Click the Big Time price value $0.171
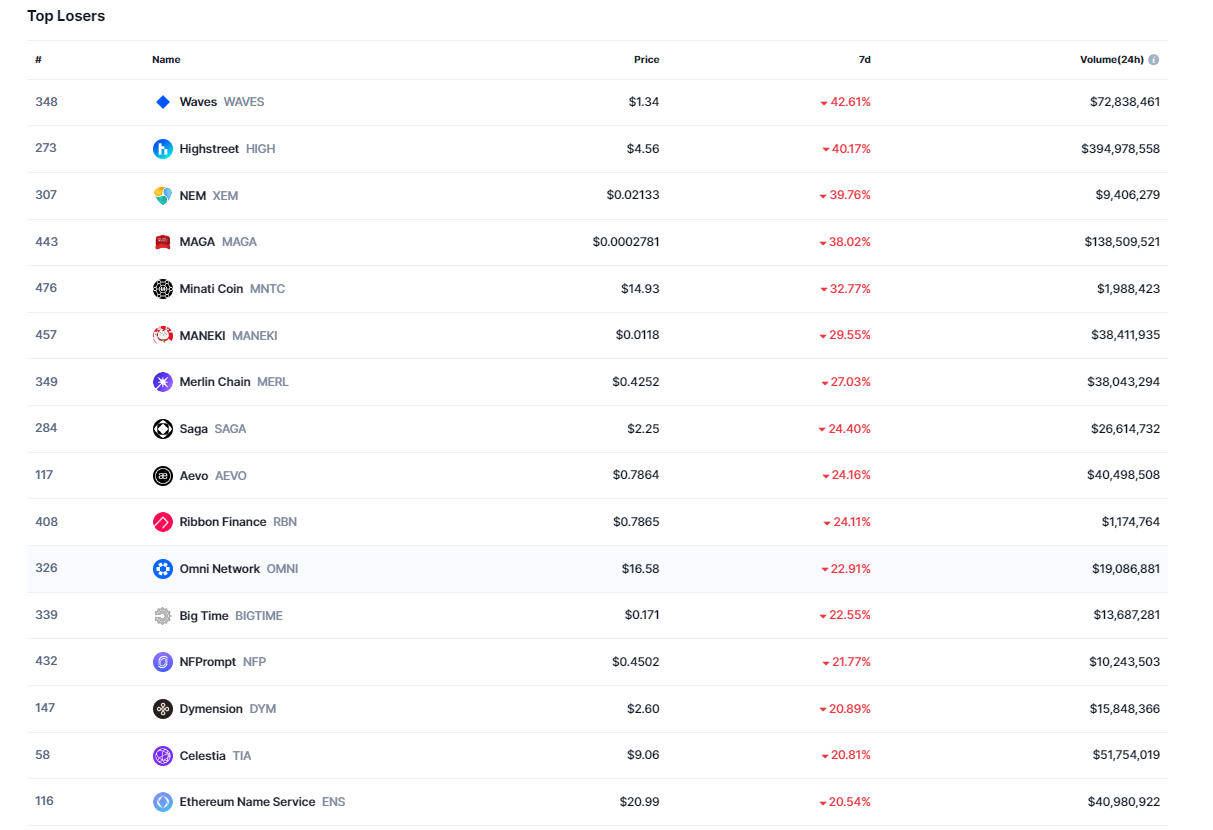 (x=642, y=615)
